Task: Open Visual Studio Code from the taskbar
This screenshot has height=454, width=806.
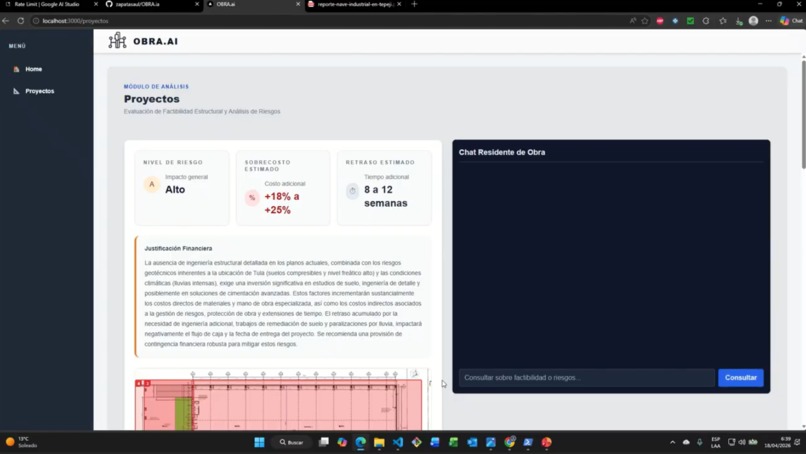Action: 398,442
